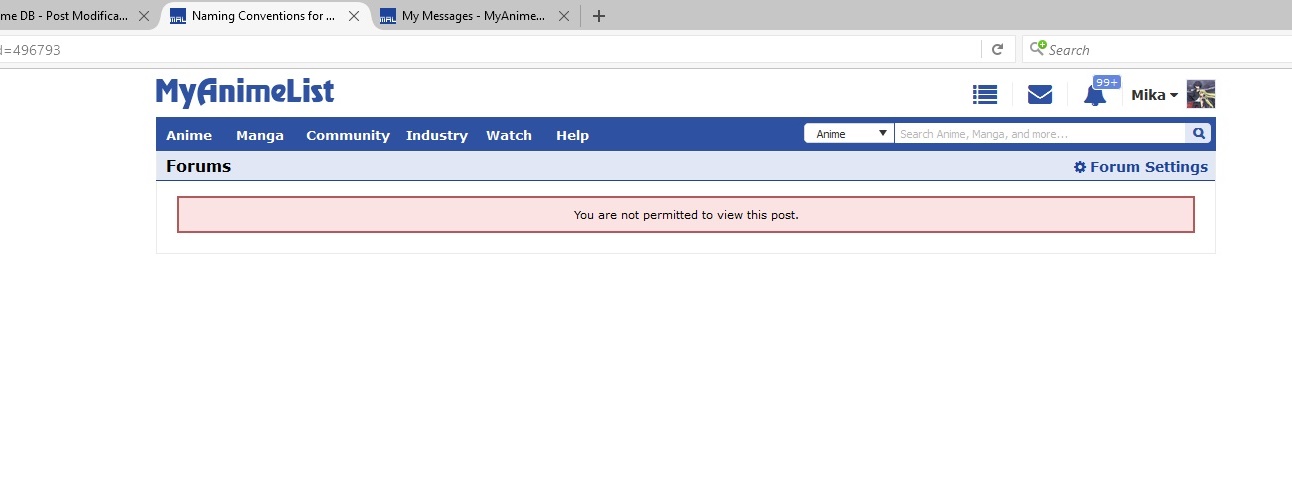This screenshot has width=1292, height=494.
Task: Switch to the My Messages browser tab
Action: 470,16
